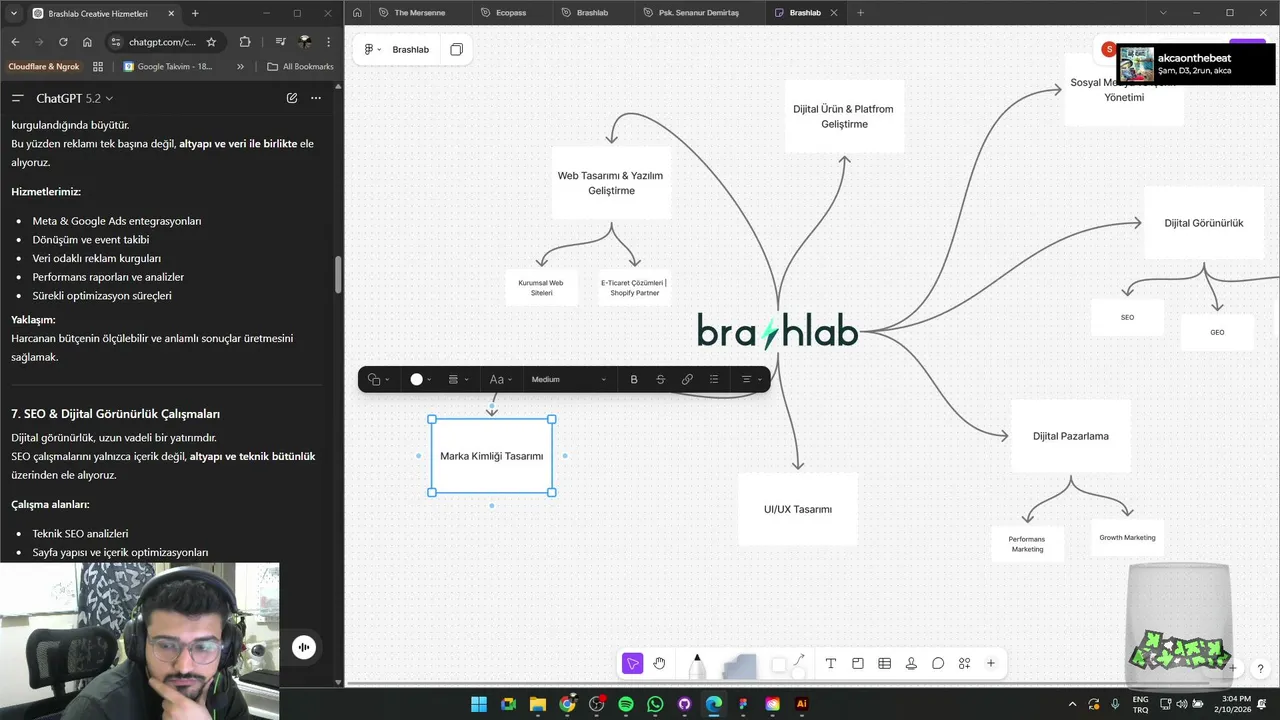
Task: Bookmark this page with star
Action: [x=211, y=42]
